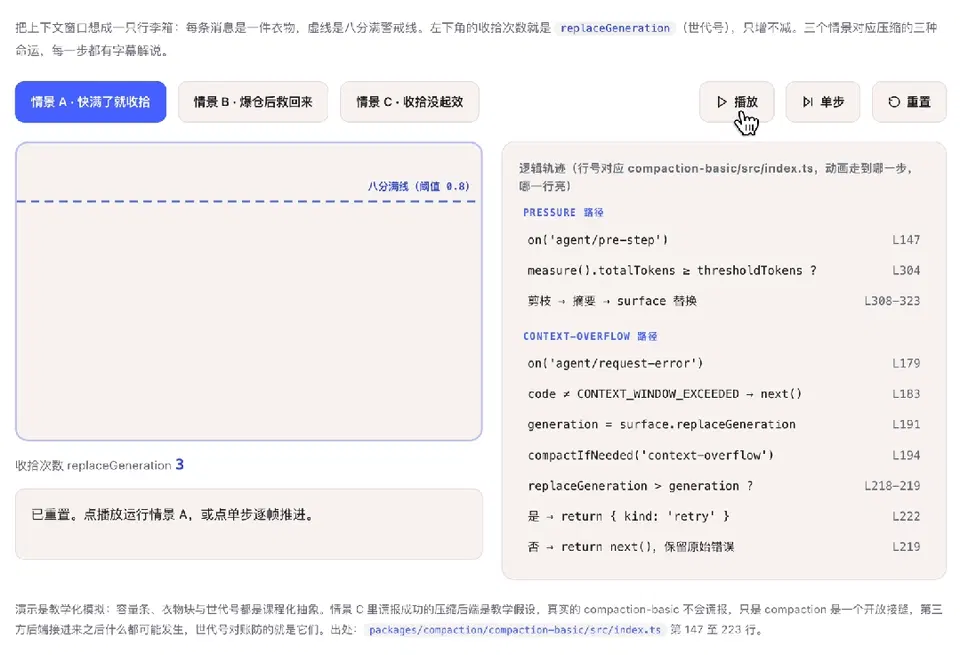
Task: Click the 逻辑轨迹 panel header text
Action: click(716, 177)
